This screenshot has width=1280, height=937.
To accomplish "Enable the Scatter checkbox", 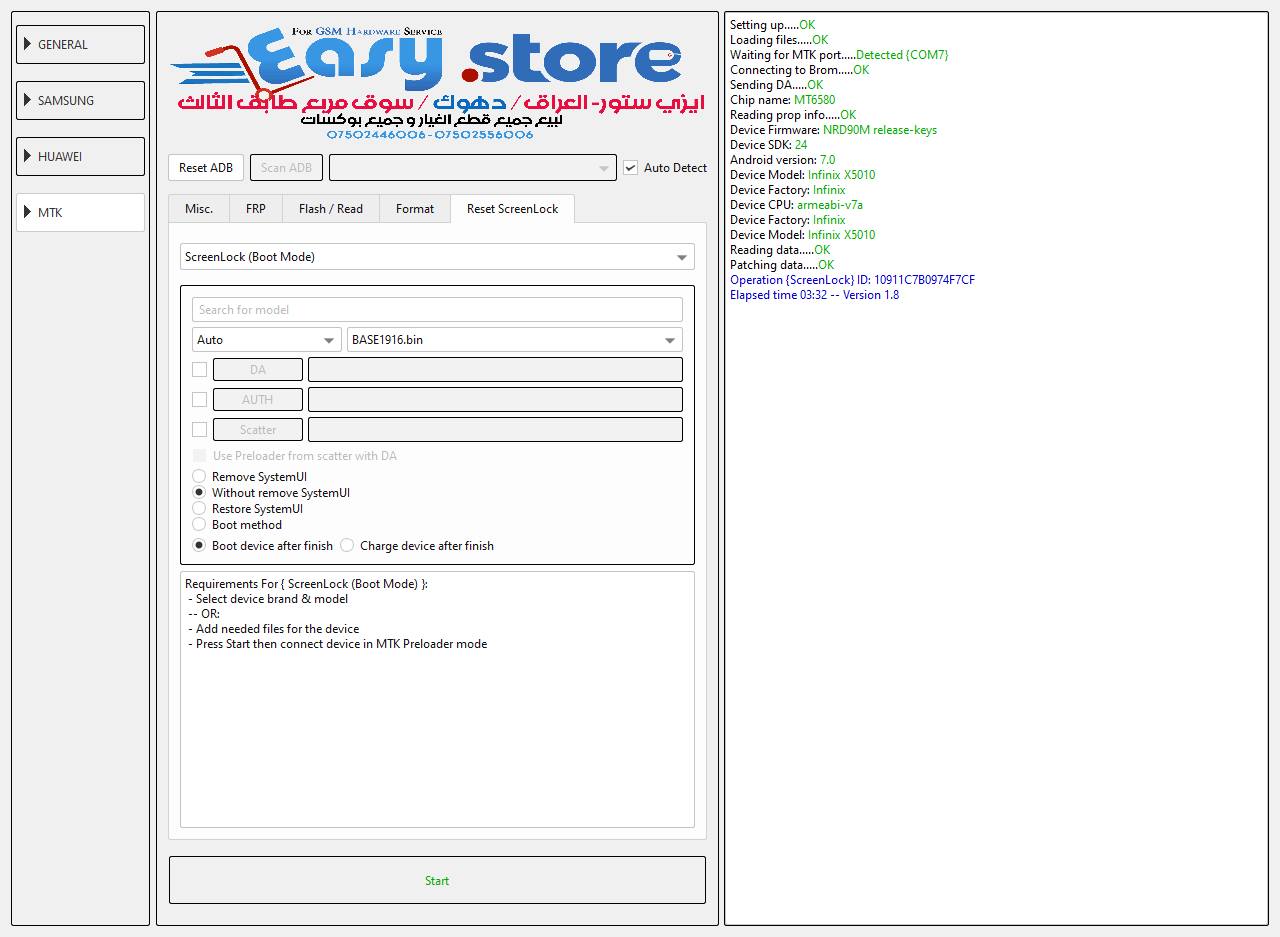I will pyautogui.click(x=199, y=430).
